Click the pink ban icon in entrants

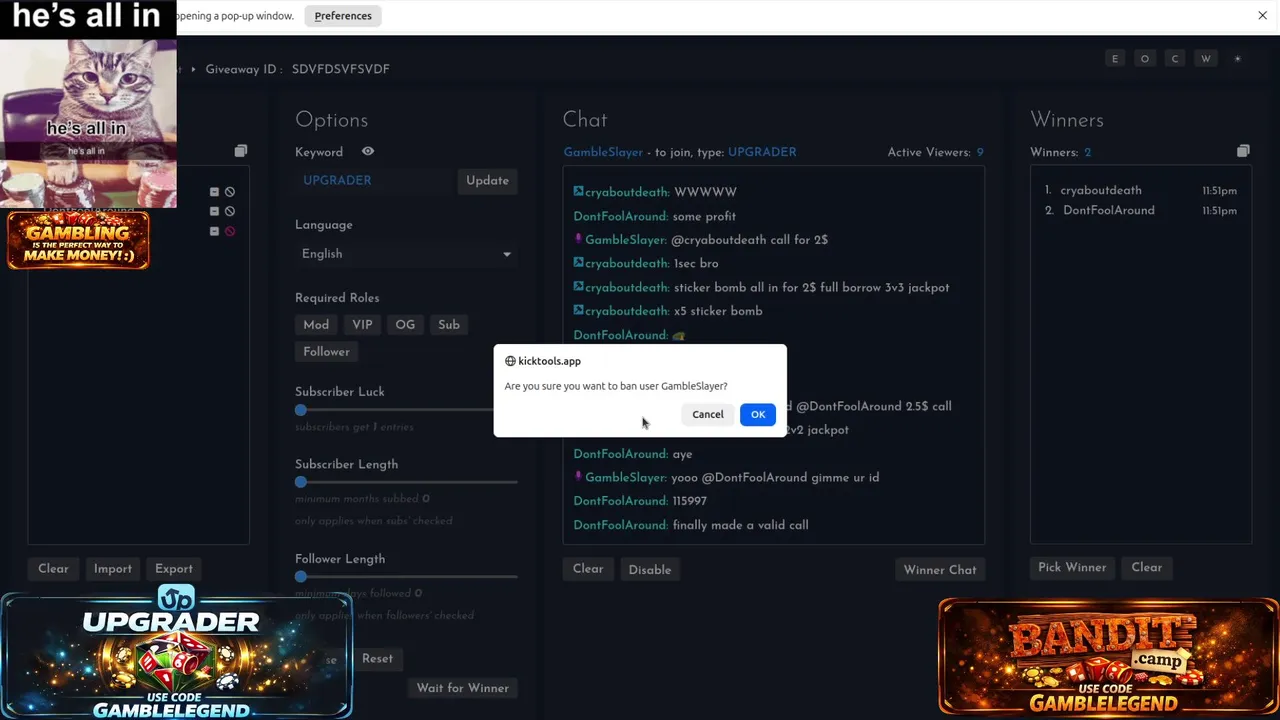pos(230,231)
